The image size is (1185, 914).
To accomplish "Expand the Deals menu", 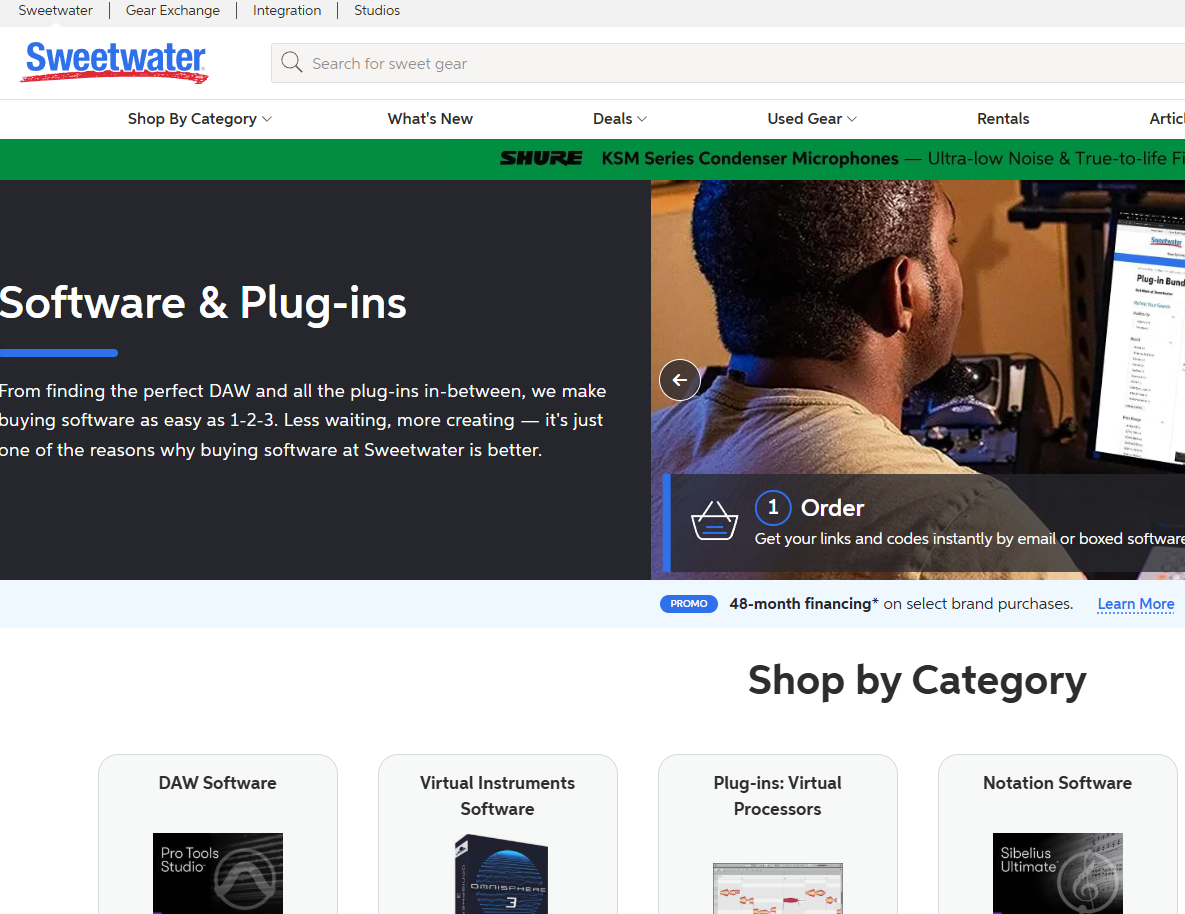I will pyautogui.click(x=619, y=119).
